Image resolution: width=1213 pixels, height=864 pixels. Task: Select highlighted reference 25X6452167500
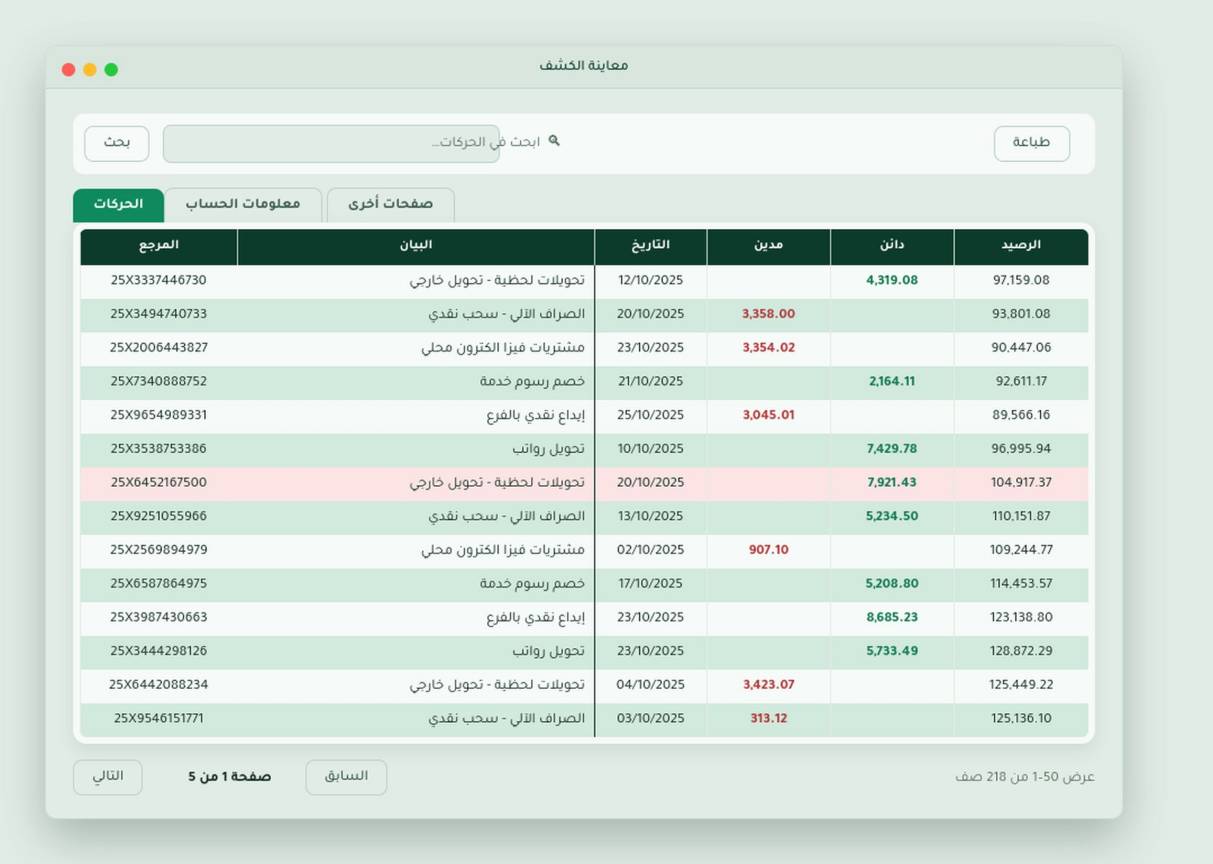click(x=159, y=483)
